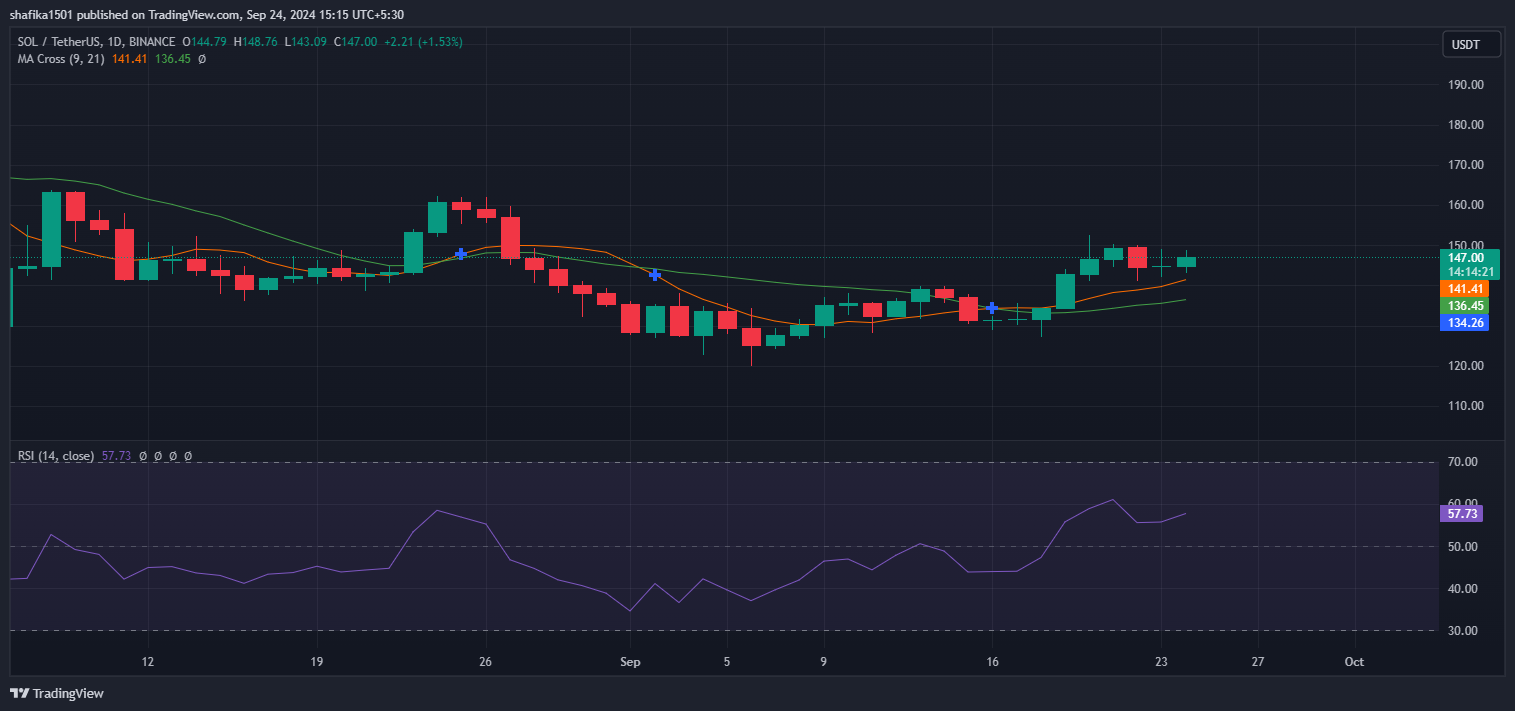Click the fourth Ø icon in the RSI legend

click(188, 456)
